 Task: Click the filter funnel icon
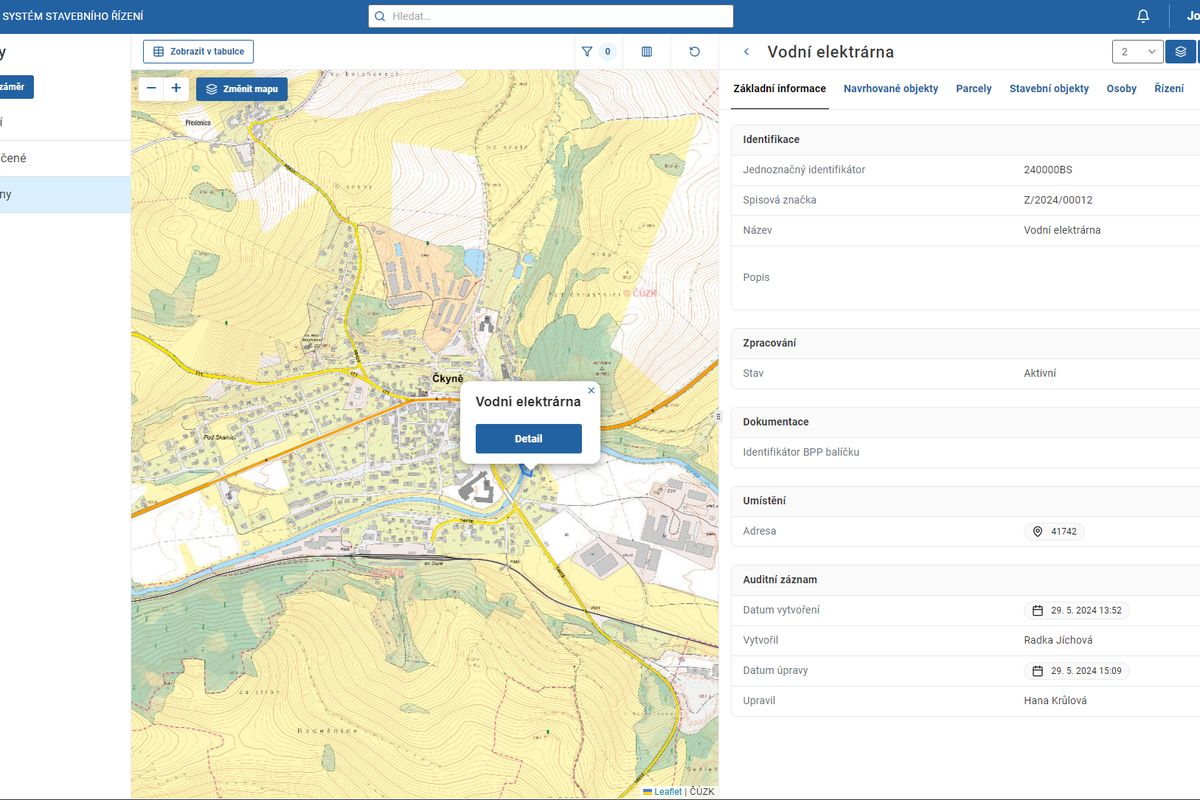coord(587,52)
